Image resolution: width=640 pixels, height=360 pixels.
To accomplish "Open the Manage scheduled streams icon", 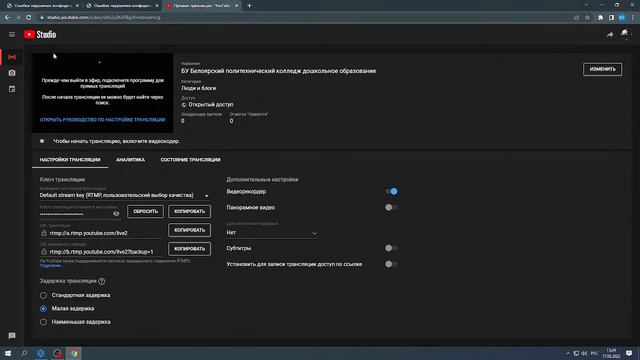I will pos(12,89).
